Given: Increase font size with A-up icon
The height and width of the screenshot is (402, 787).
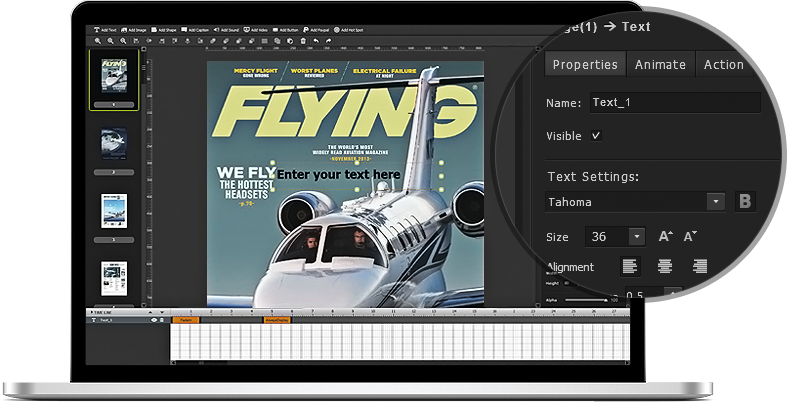Looking at the screenshot, I should click(666, 236).
